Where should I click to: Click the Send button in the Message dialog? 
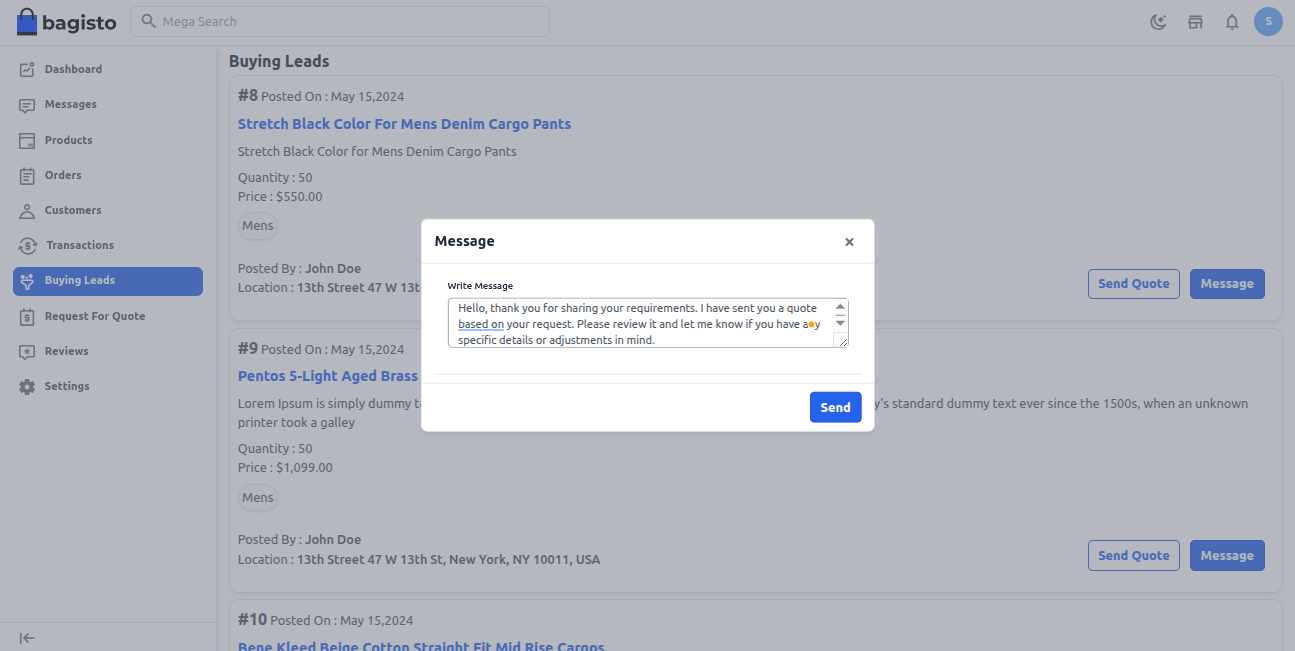(835, 407)
